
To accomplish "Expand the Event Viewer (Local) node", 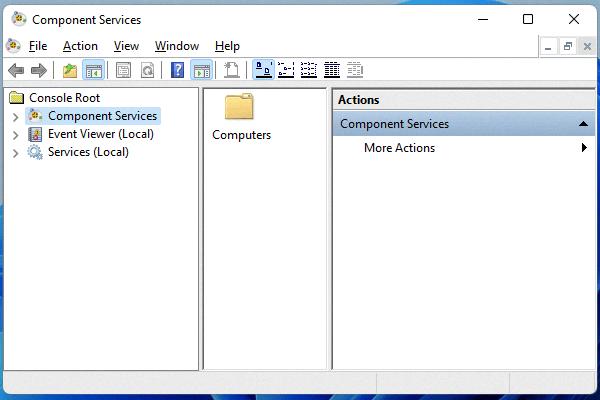I will [x=15, y=135].
